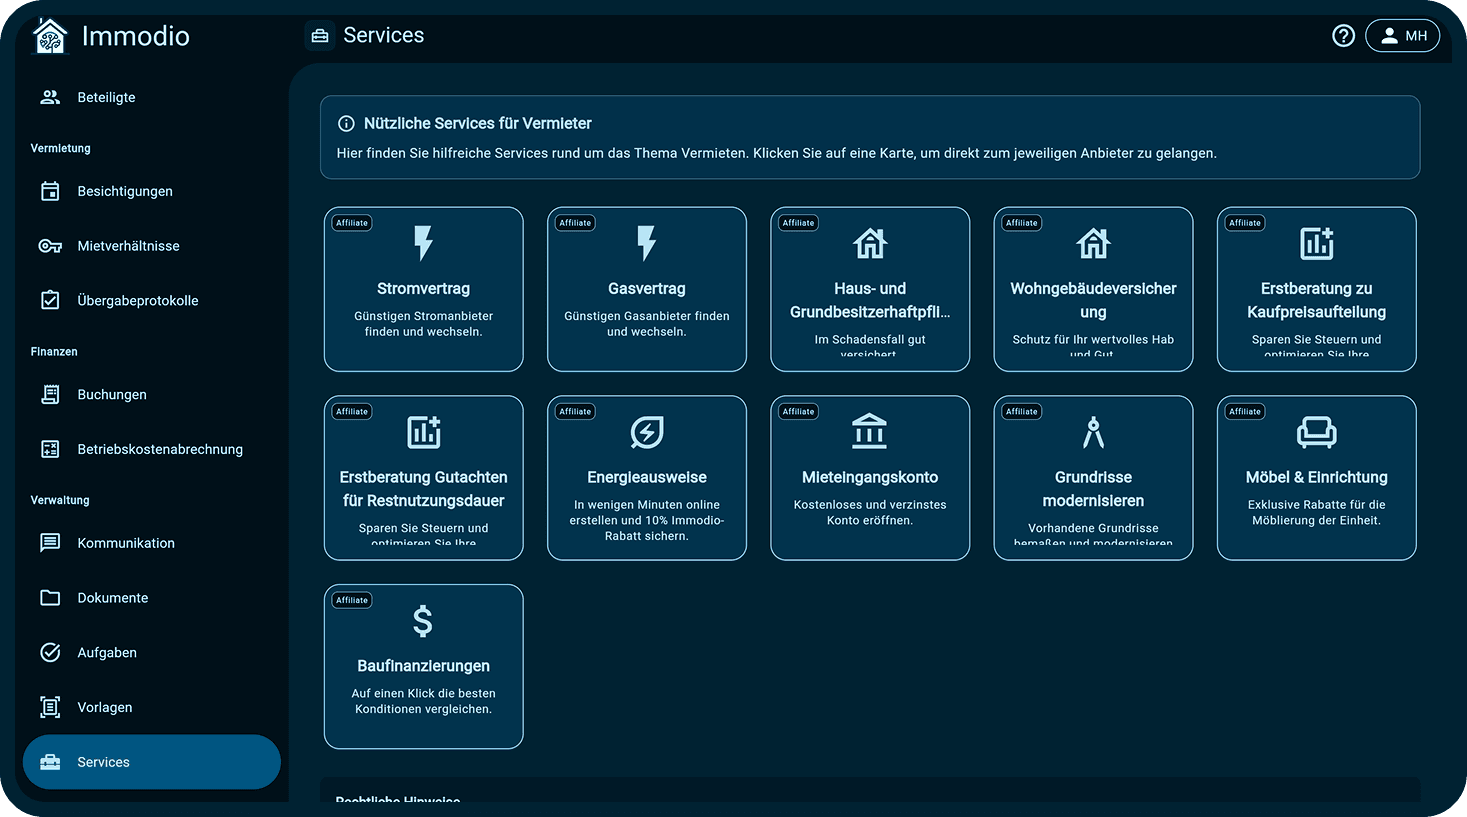Viewport: 1467px width, 817px height.
Task: Click the Nützliche Services für Vermieter heading
Action: coord(478,123)
